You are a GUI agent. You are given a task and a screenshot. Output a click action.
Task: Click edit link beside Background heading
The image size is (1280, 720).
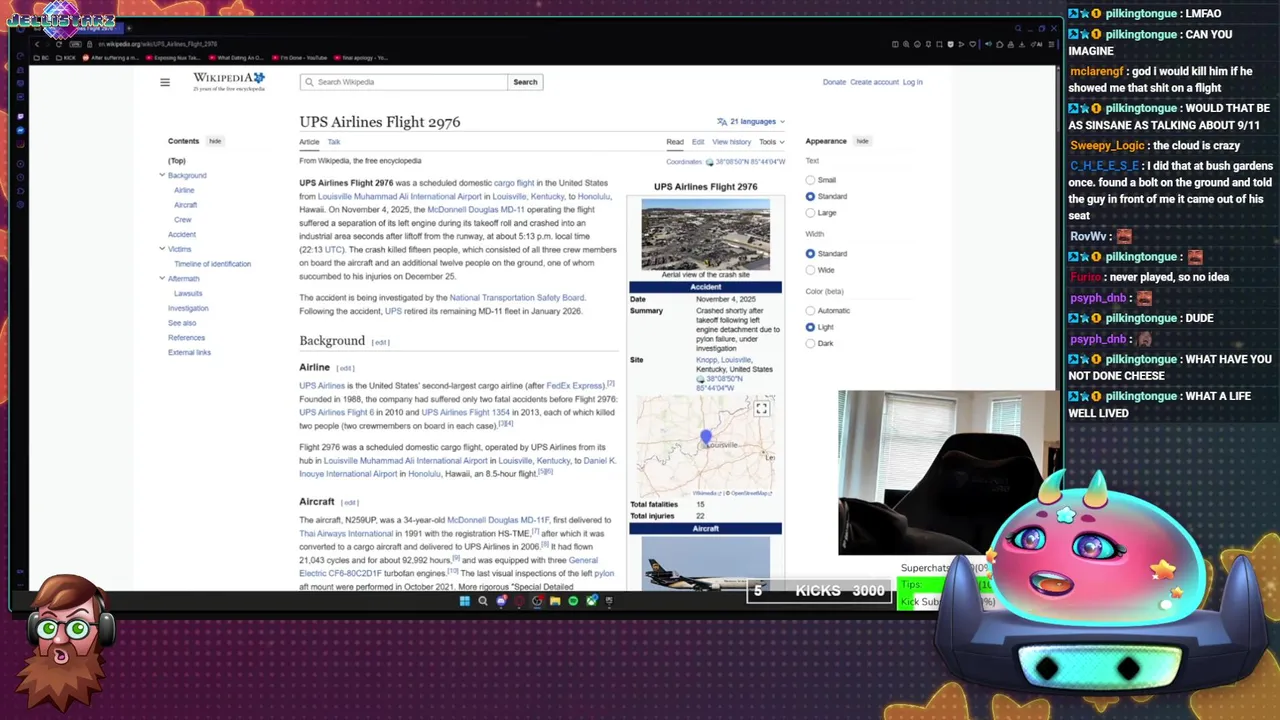point(380,342)
